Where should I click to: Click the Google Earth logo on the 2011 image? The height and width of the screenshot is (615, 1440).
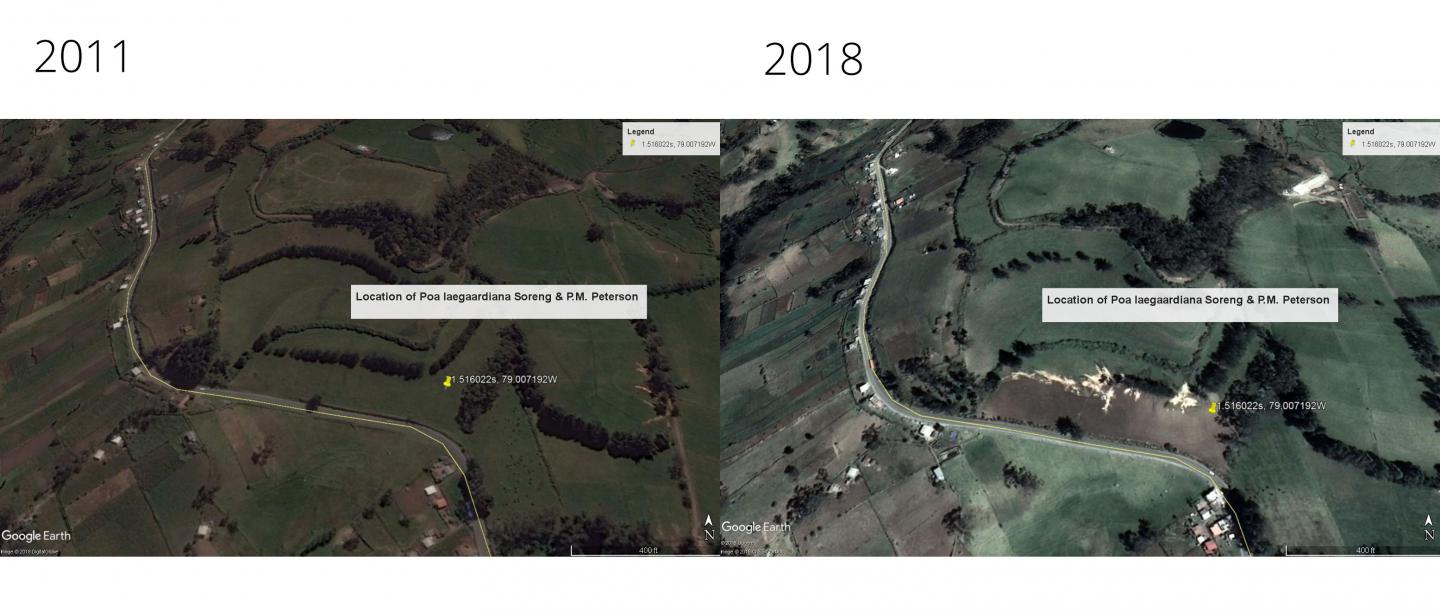pyautogui.click(x=37, y=536)
